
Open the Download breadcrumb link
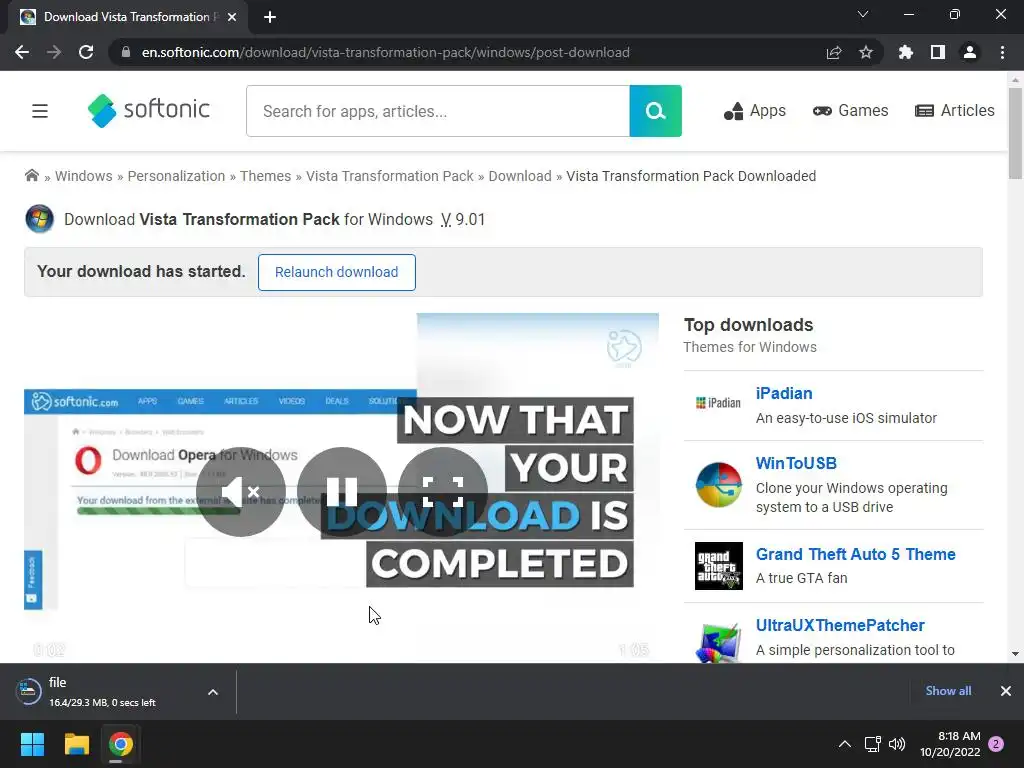(x=520, y=176)
